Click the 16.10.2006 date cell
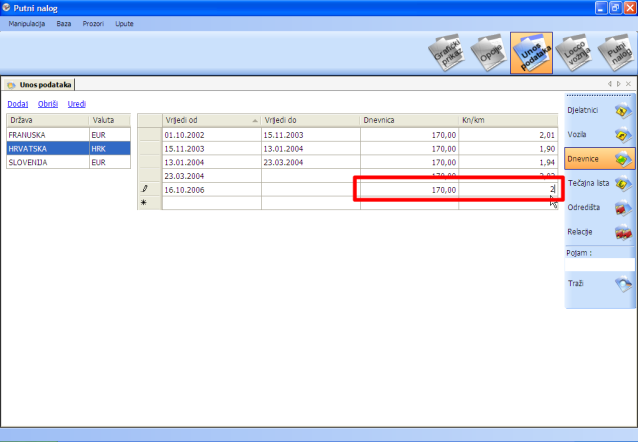 coord(212,190)
